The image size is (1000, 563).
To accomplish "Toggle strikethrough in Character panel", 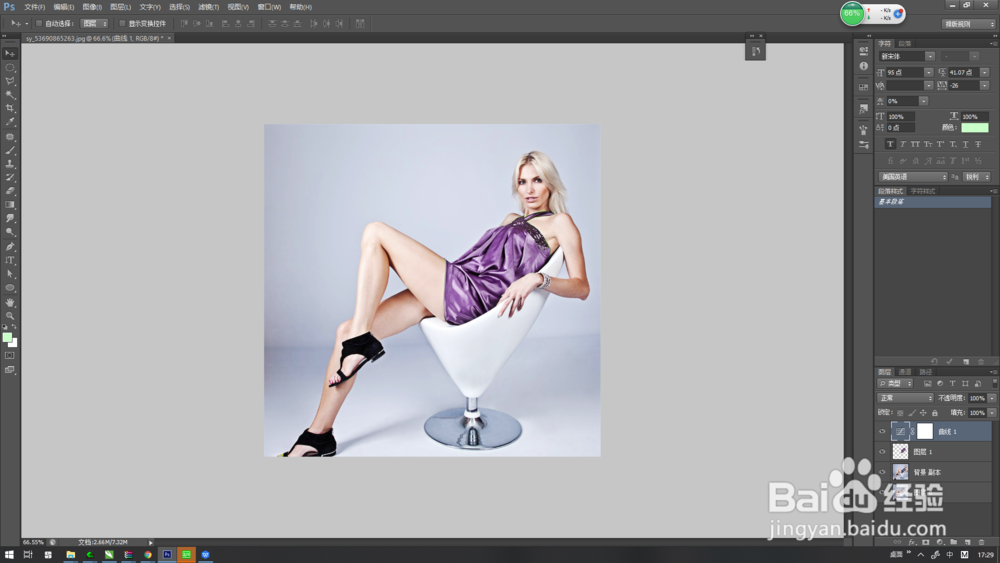I will pos(978,144).
